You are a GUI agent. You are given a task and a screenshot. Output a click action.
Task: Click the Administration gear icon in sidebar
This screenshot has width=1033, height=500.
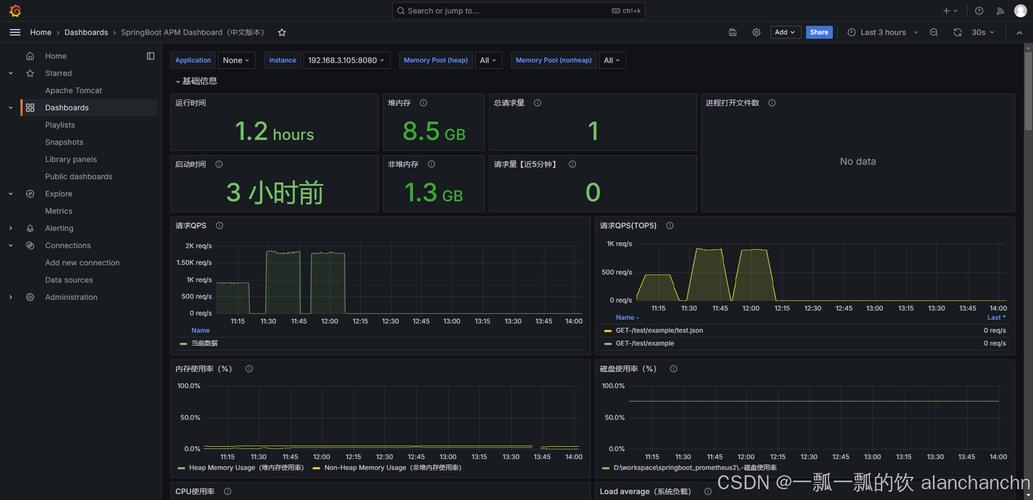[30, 297]
